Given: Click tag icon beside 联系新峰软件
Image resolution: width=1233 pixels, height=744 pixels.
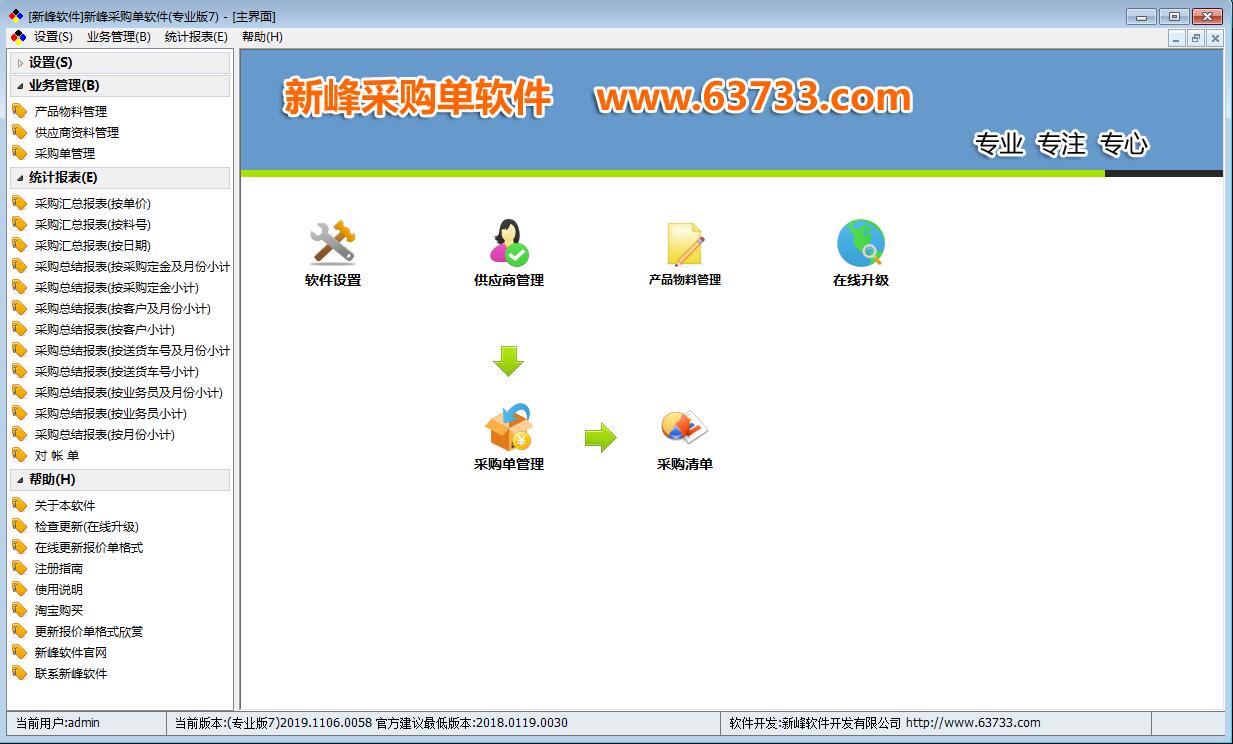Looking at the screenshot, I should click(19, 673).
